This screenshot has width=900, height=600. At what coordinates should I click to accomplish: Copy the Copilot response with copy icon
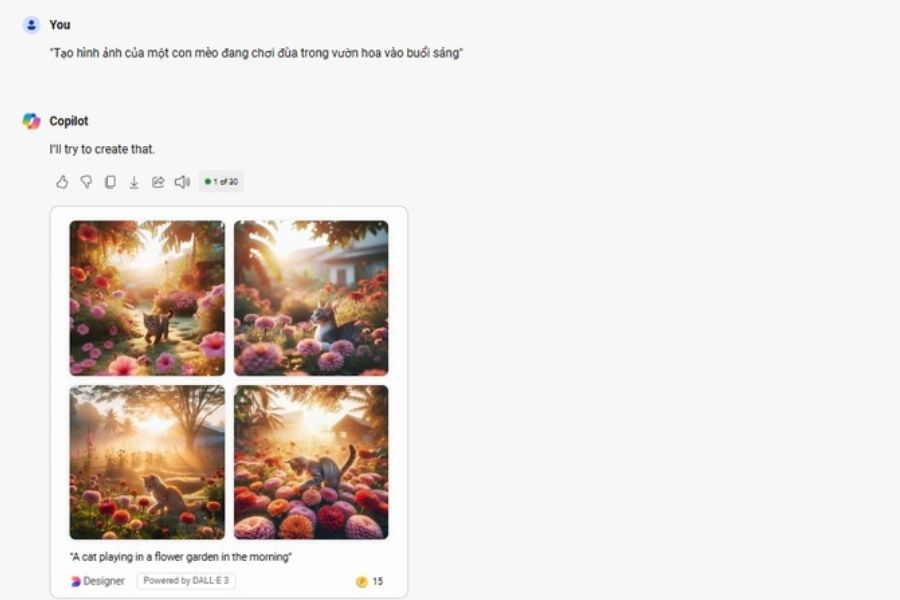(110, 182)
